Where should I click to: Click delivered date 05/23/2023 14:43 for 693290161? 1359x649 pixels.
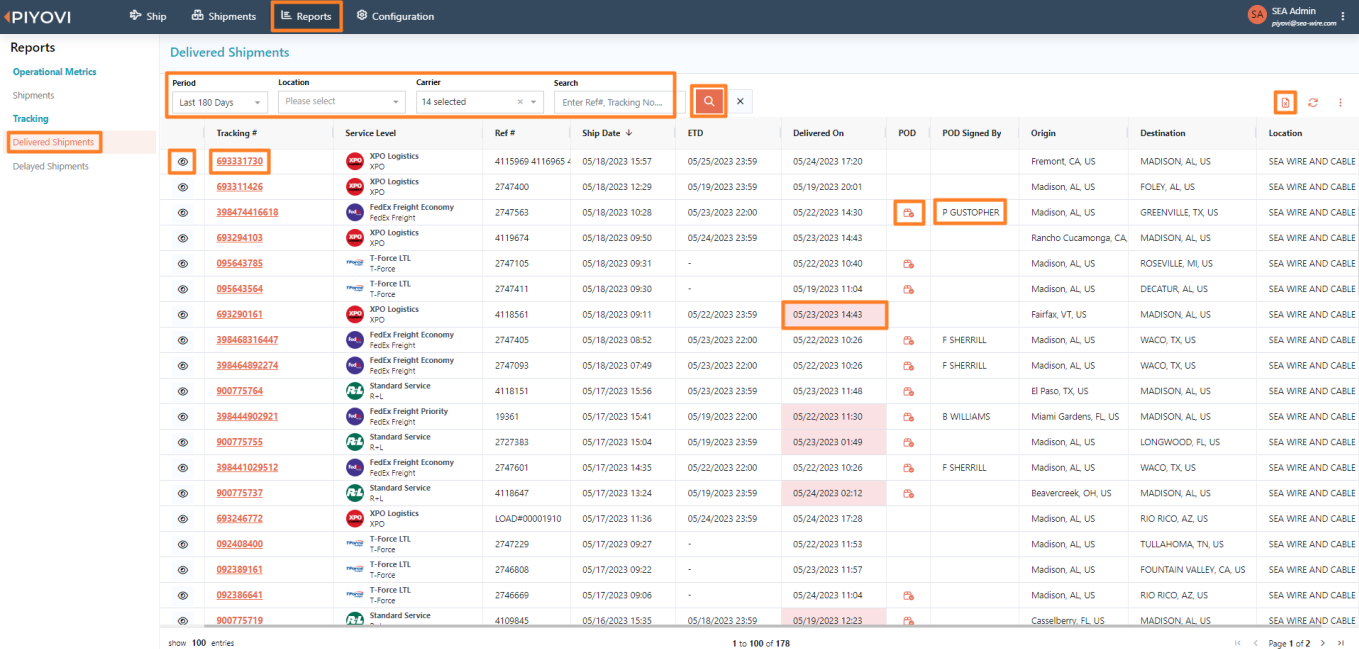coord(833,314)
